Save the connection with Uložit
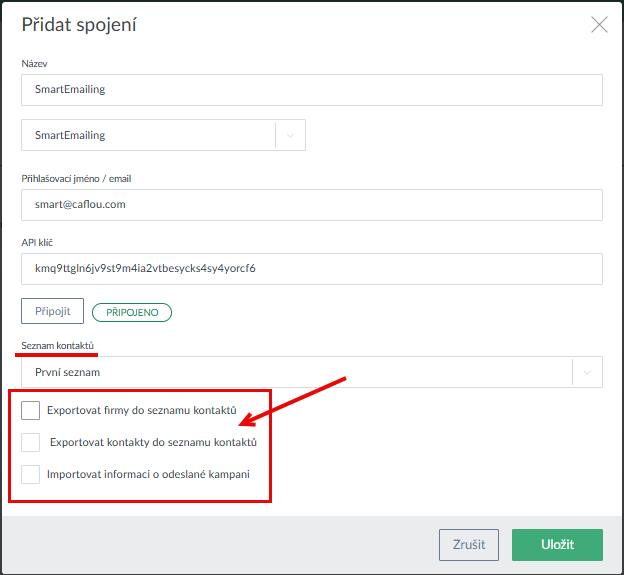This screenshot has width=624, height=575. pyautogui.click(x=557, y=545)
